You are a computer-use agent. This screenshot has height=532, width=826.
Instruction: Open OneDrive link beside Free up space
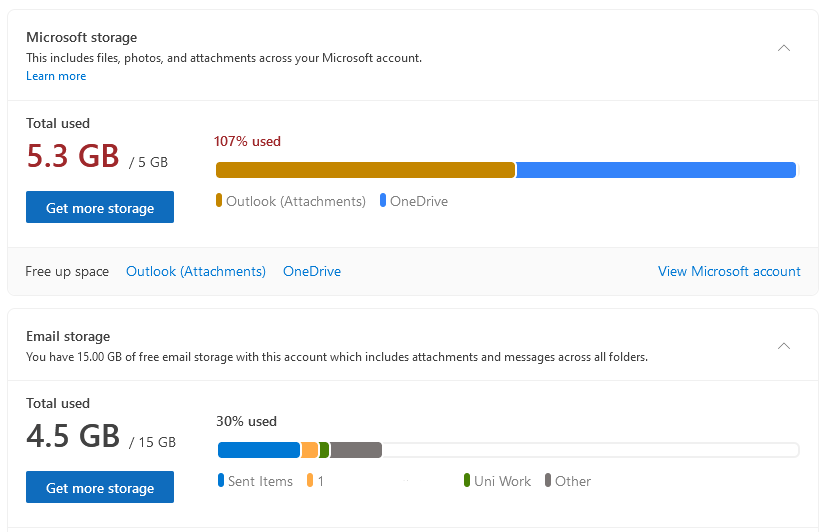point(312,271)
